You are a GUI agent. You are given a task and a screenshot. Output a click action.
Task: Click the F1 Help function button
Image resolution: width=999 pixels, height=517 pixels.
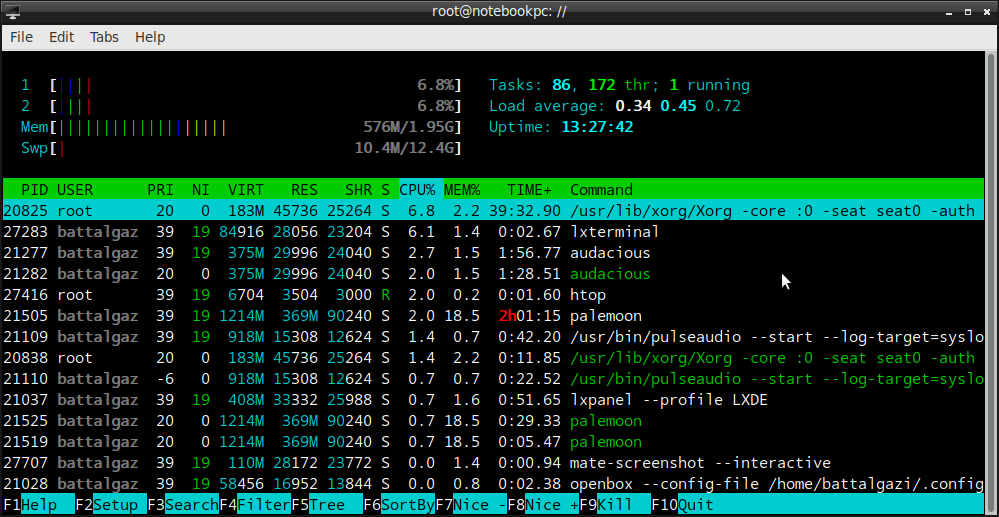click(x=39, y=505)
